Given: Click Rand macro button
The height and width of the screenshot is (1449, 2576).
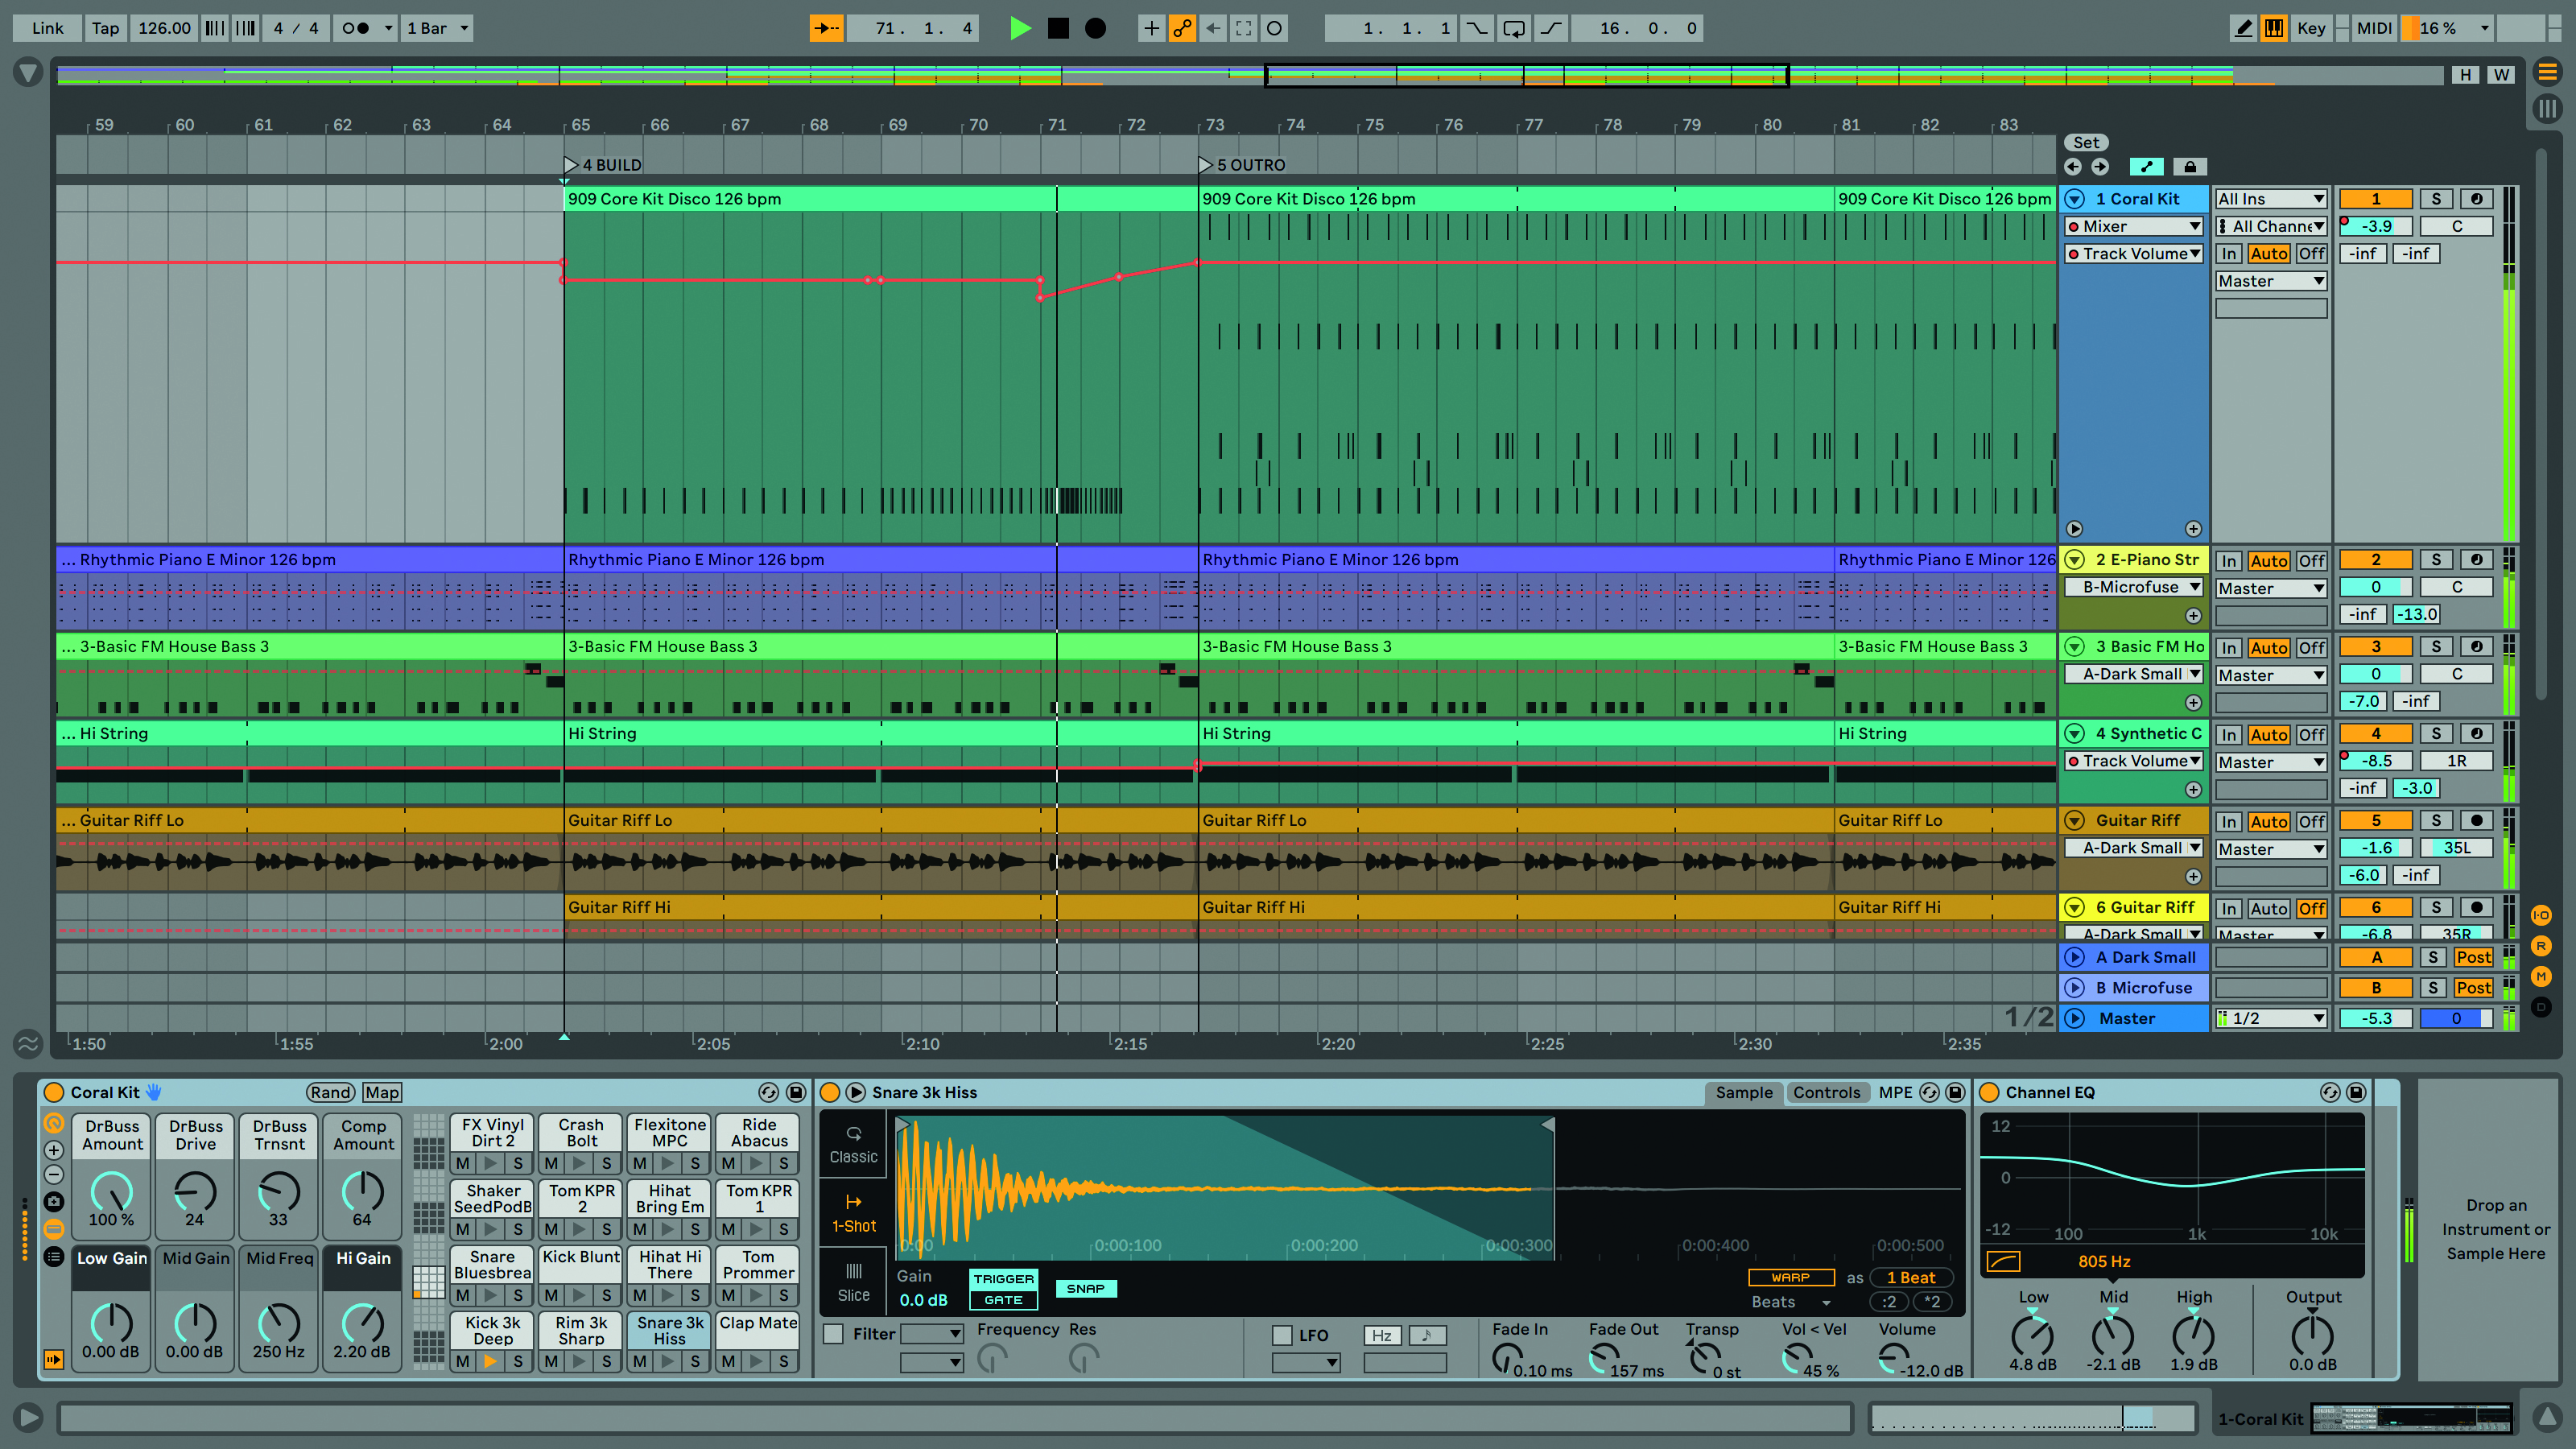Looking at the screenshot, I should tap(330, 1093).
